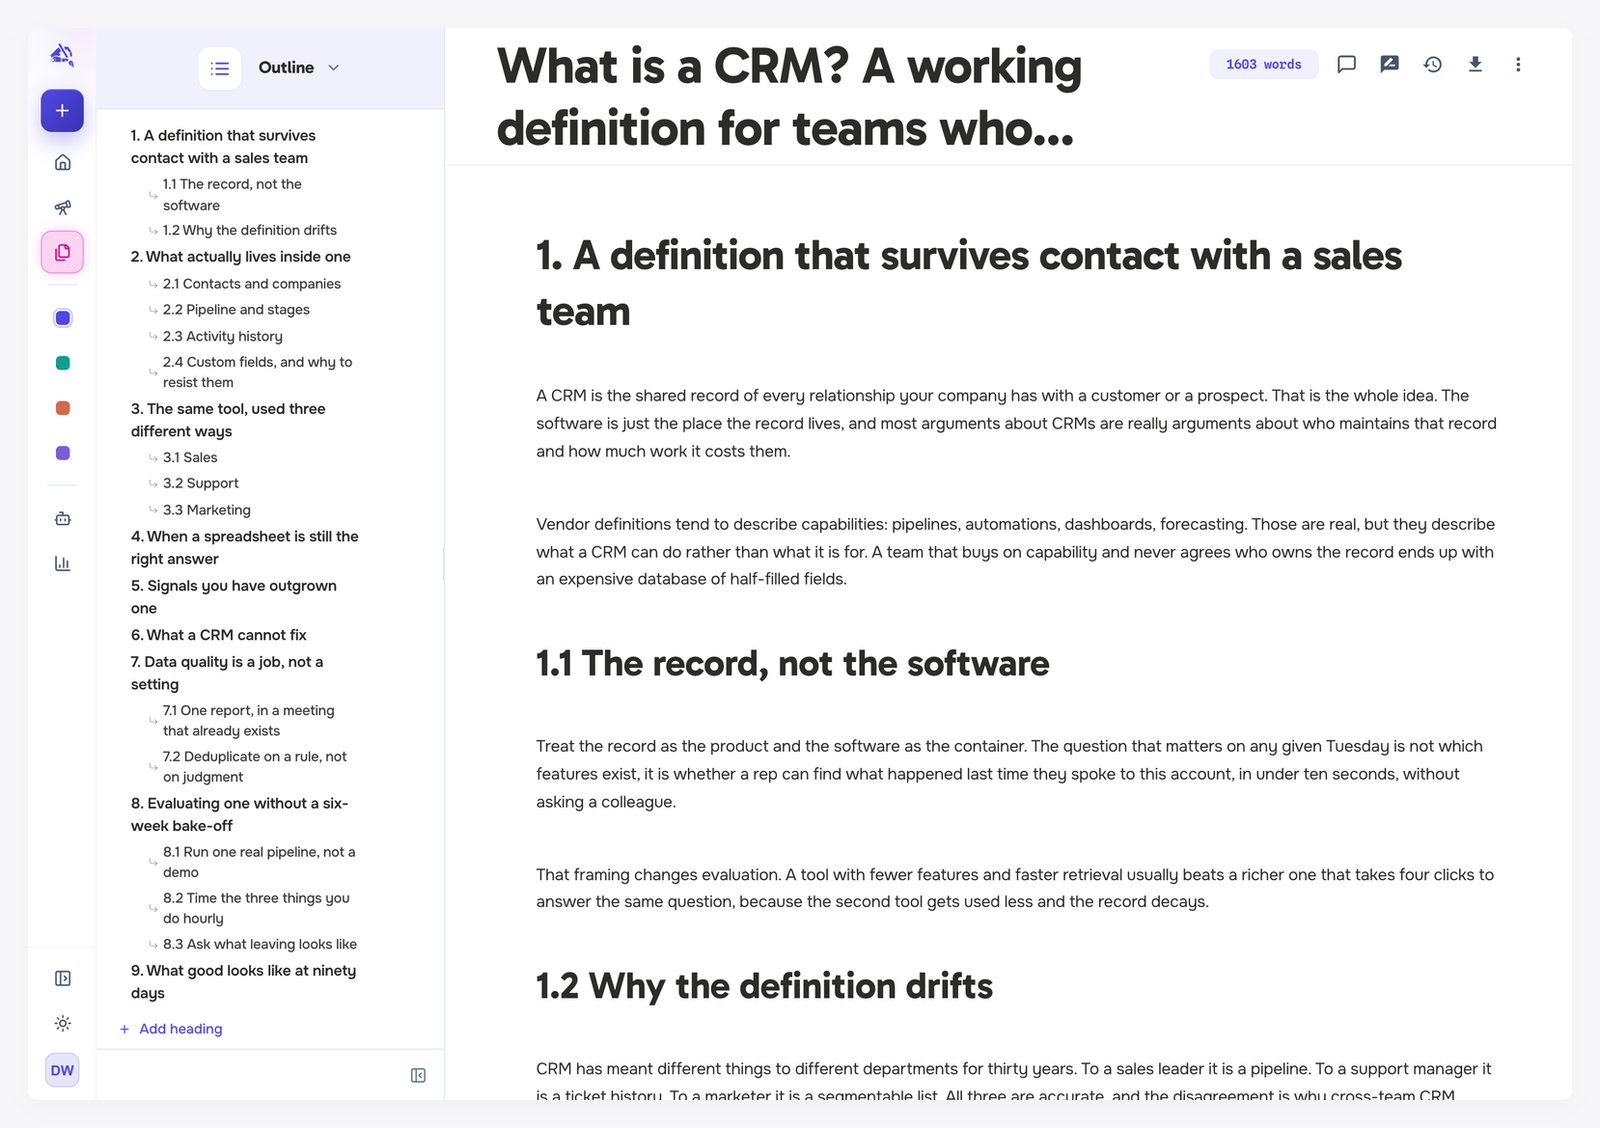This screenshot has height=1128, width=1600.
Task: Select outline item '2. What actually lives inside one'
Action: pos(240,257)
